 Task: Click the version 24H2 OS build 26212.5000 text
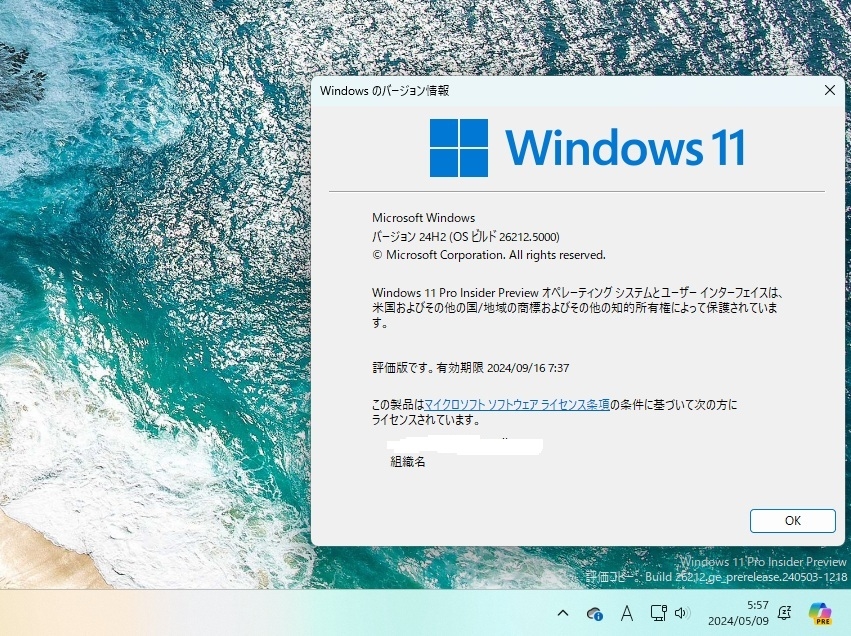(466, 237)
